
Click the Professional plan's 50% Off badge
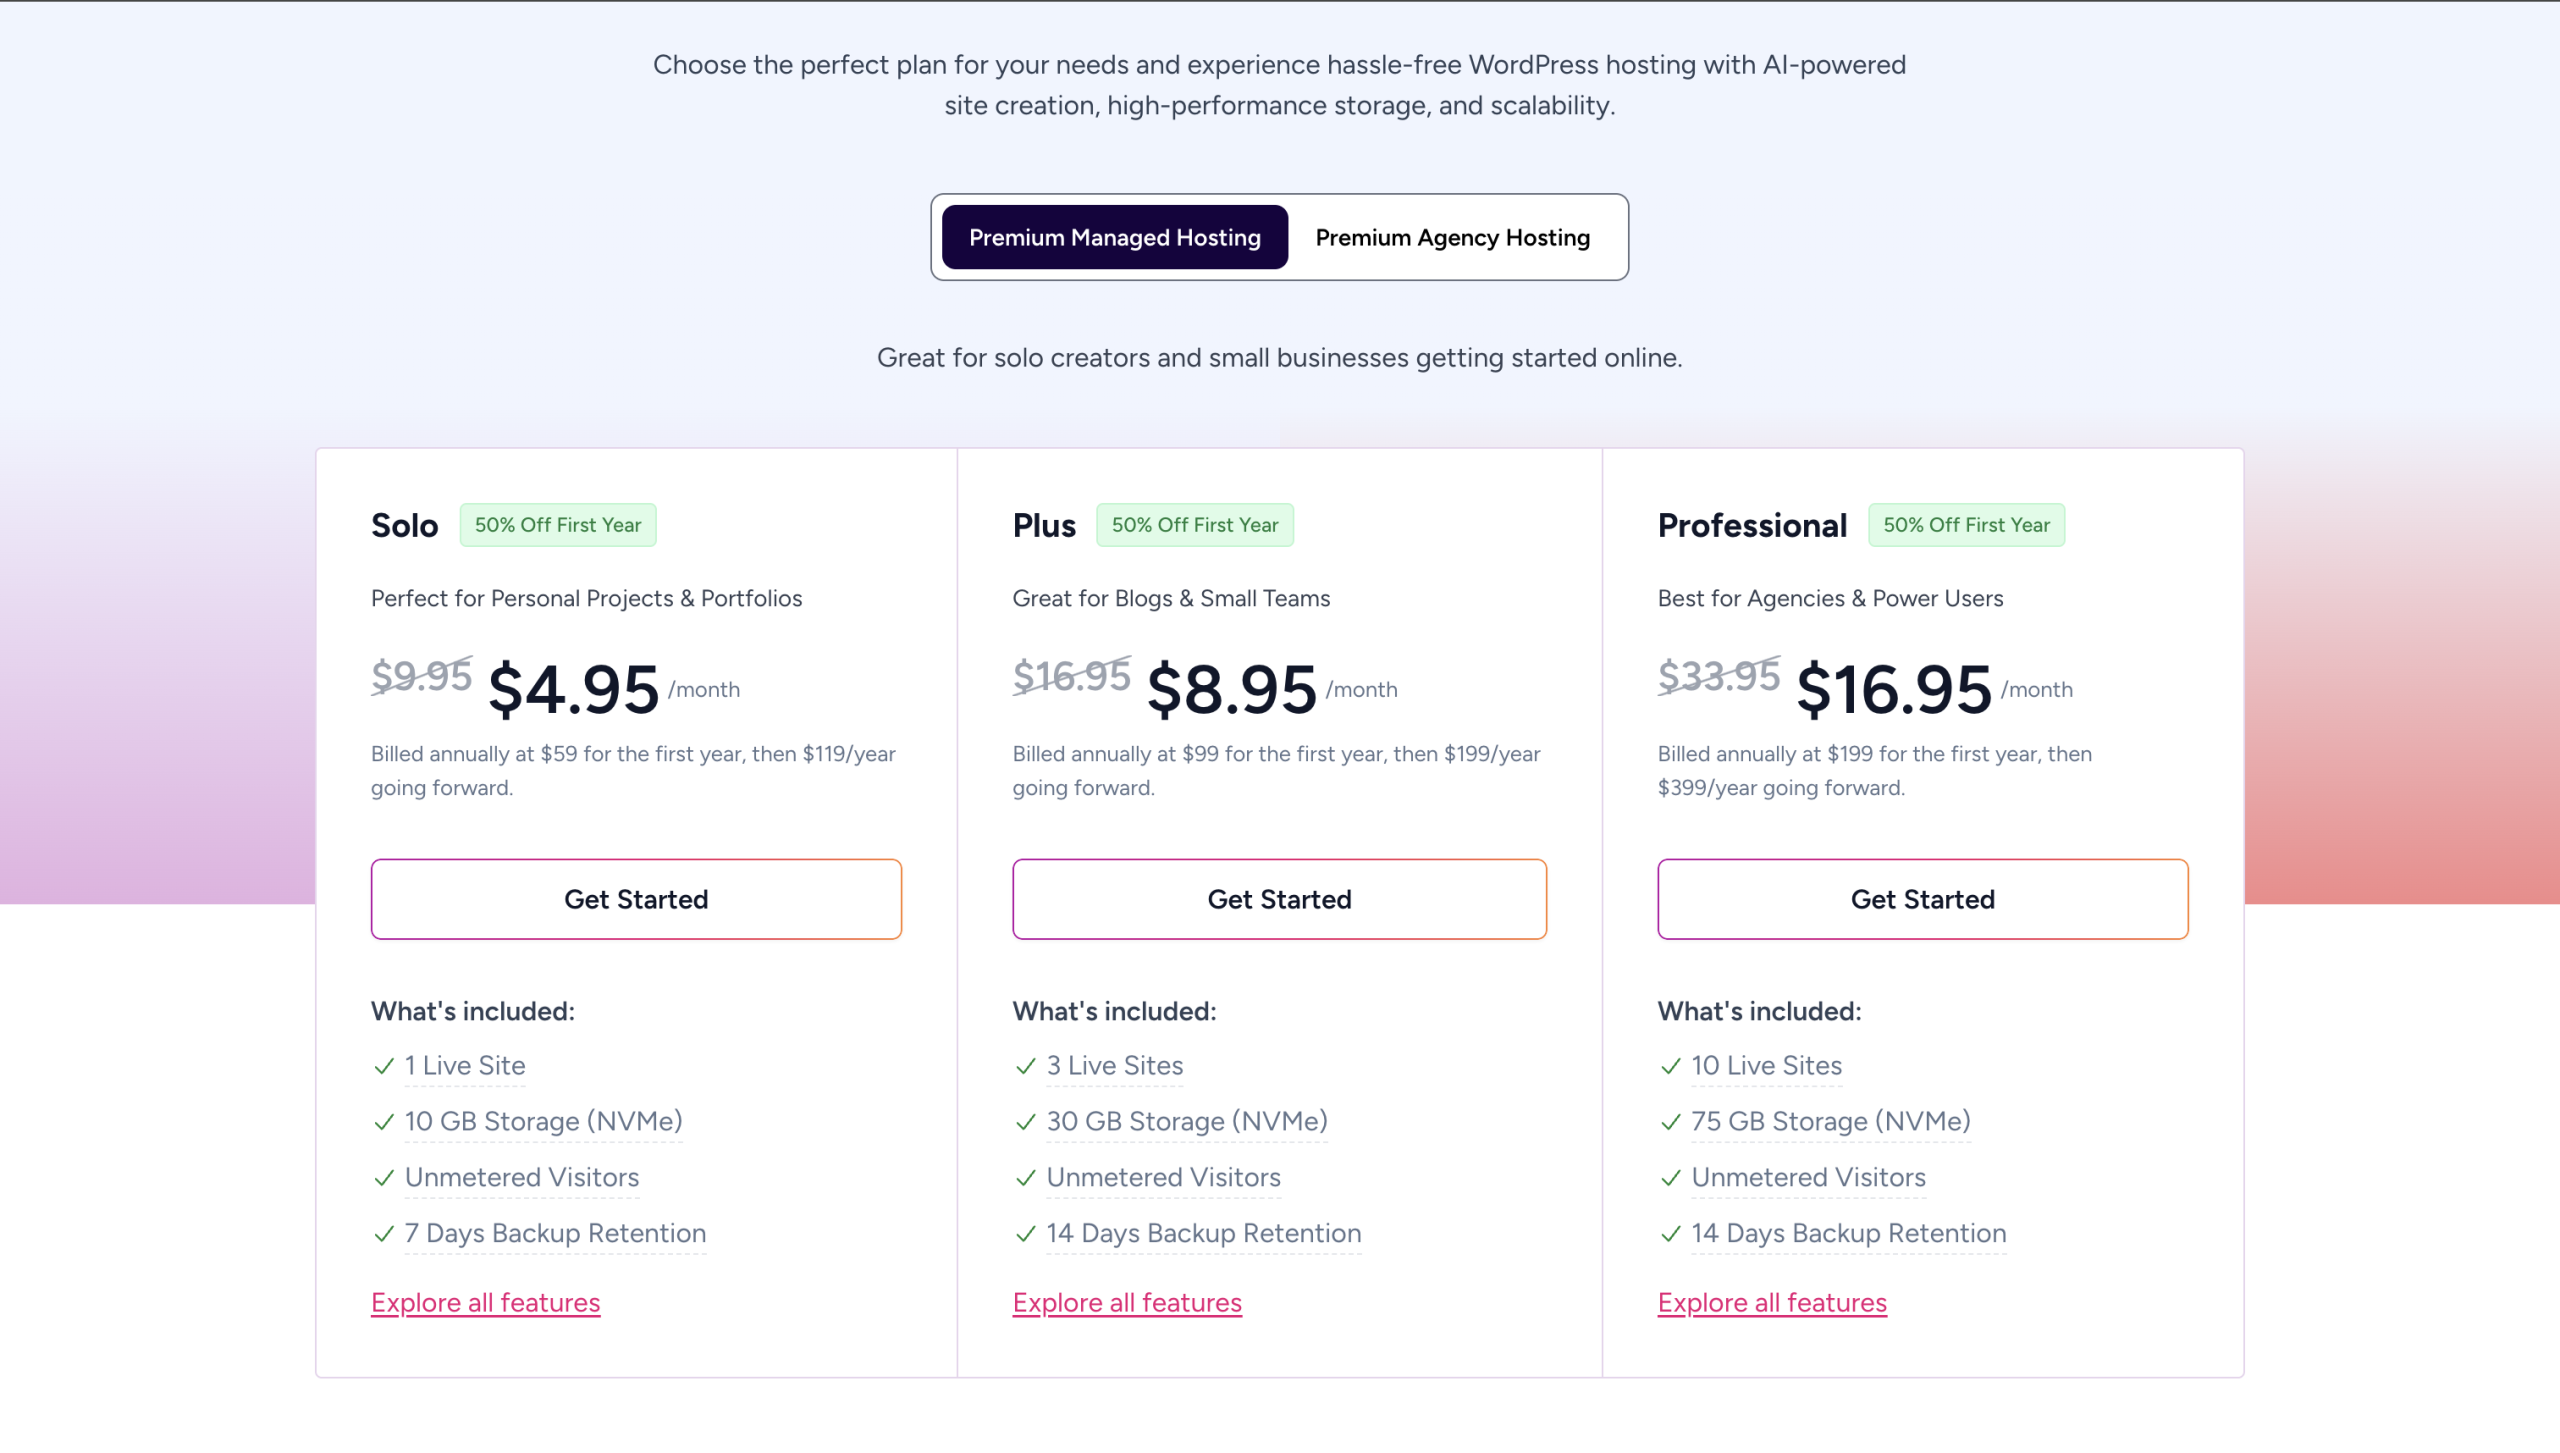click(x=1966, y=525)
